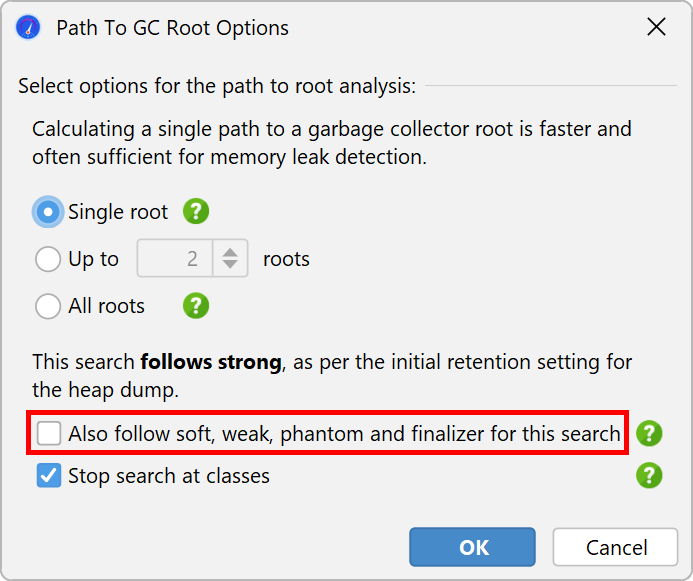Open help icon for Stop search at classes
Screen dimensions: 693x581
pos(649,475)
